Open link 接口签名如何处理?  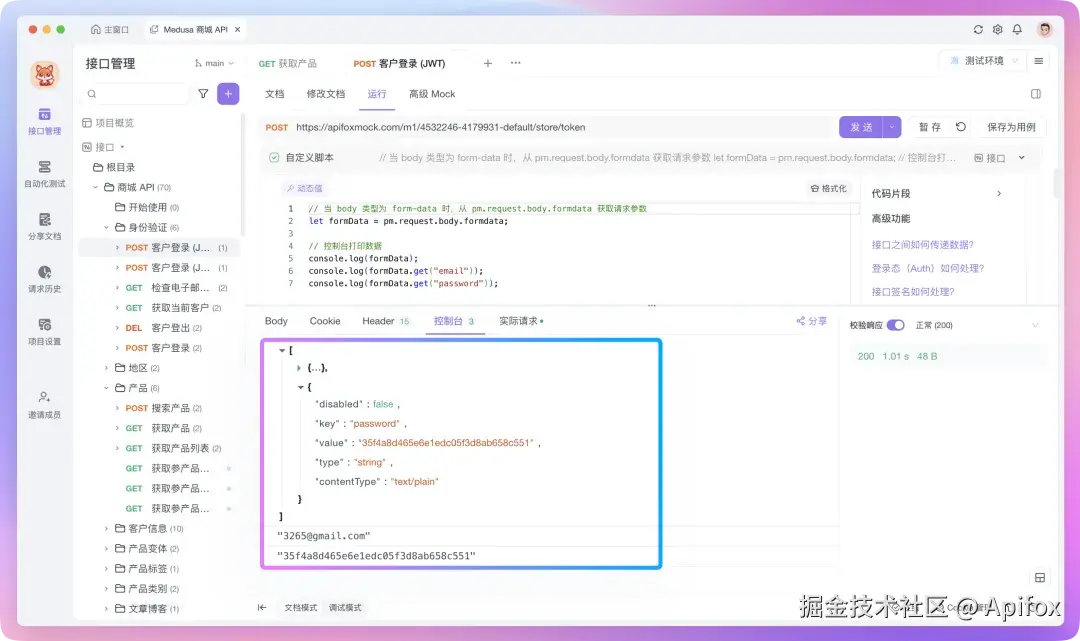(x=913, y=291)
